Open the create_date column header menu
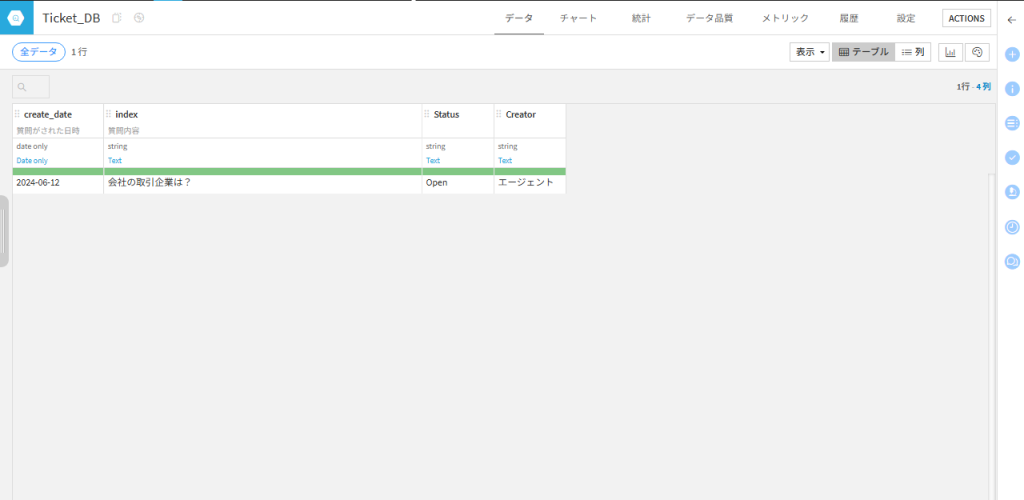This screenshot has height=500, width=1024. (x=48, y=115)
